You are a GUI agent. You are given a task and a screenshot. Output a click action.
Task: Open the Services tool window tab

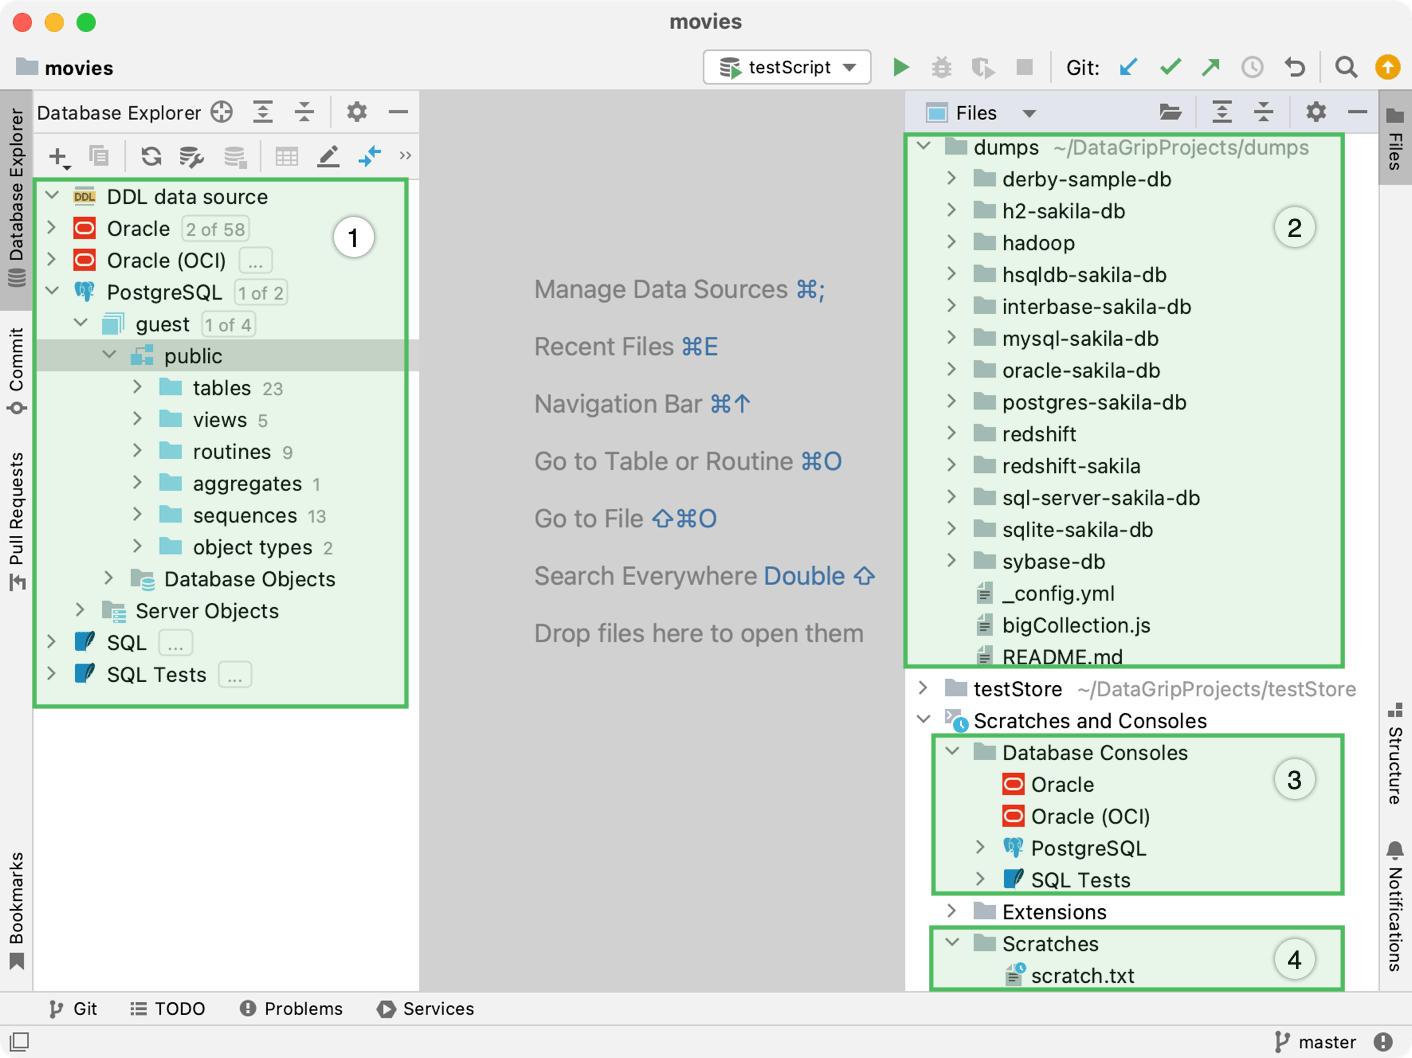[x=426, y=1009]
